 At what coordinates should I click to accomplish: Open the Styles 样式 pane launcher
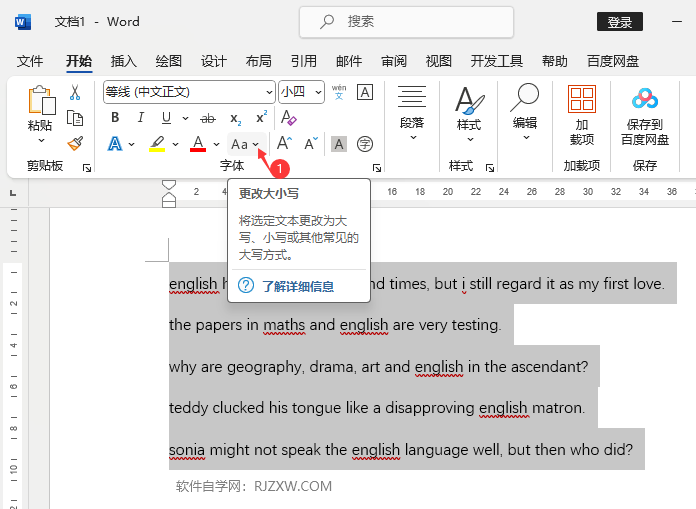tap(490, 168)
